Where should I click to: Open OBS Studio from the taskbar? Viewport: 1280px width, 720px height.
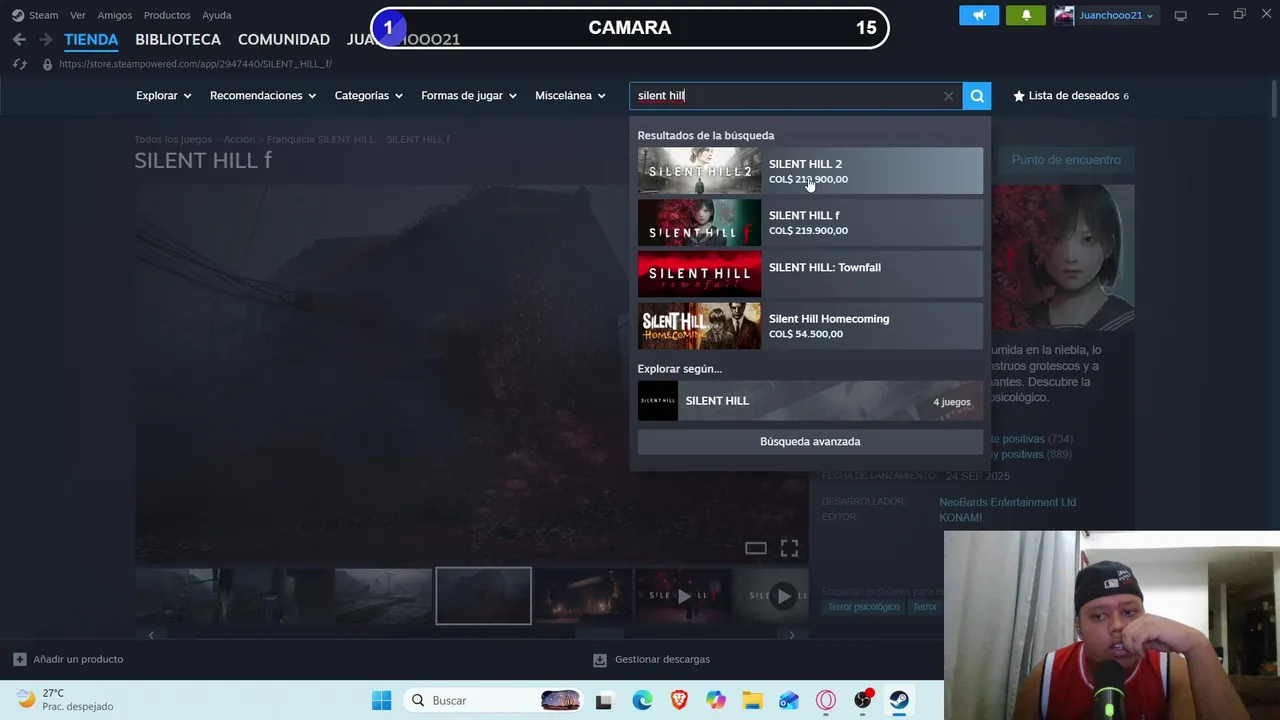[x=863, y=700]
